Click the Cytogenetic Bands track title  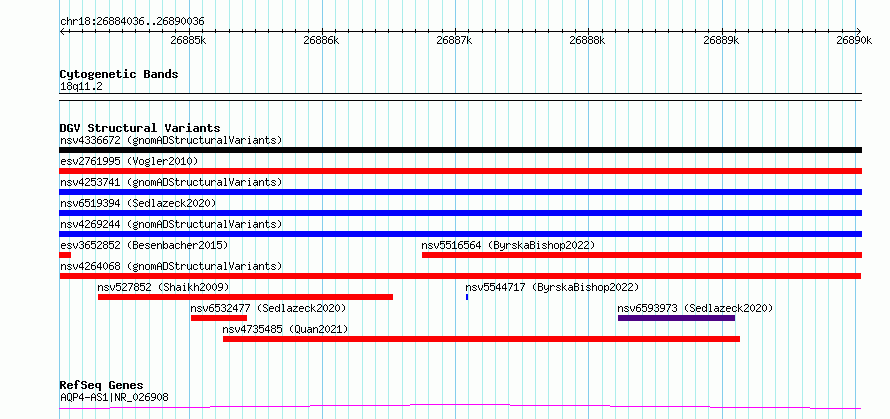pos(119,74)
